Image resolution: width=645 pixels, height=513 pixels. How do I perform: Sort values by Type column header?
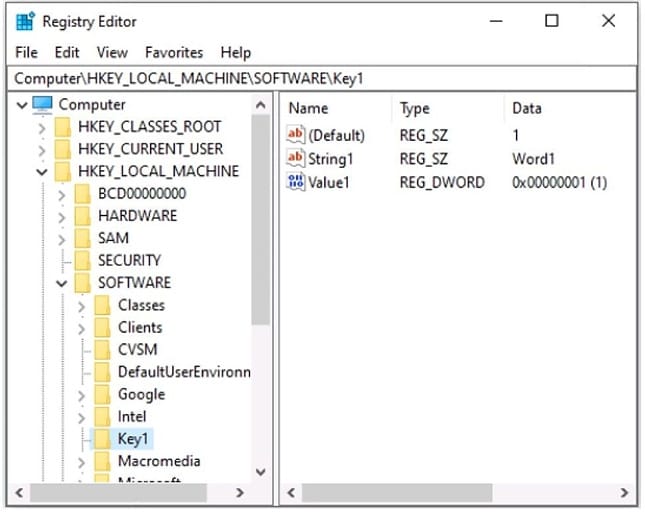[414, 108]
